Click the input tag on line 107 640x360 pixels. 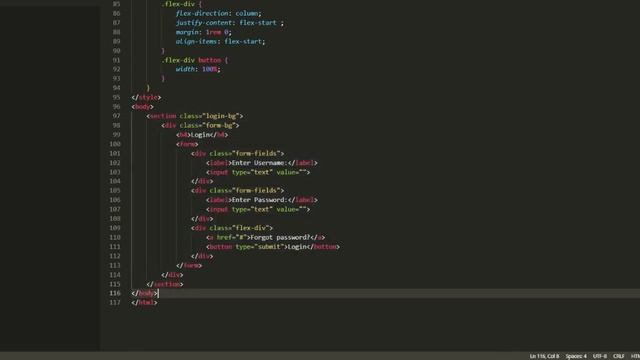pos(258,209)
